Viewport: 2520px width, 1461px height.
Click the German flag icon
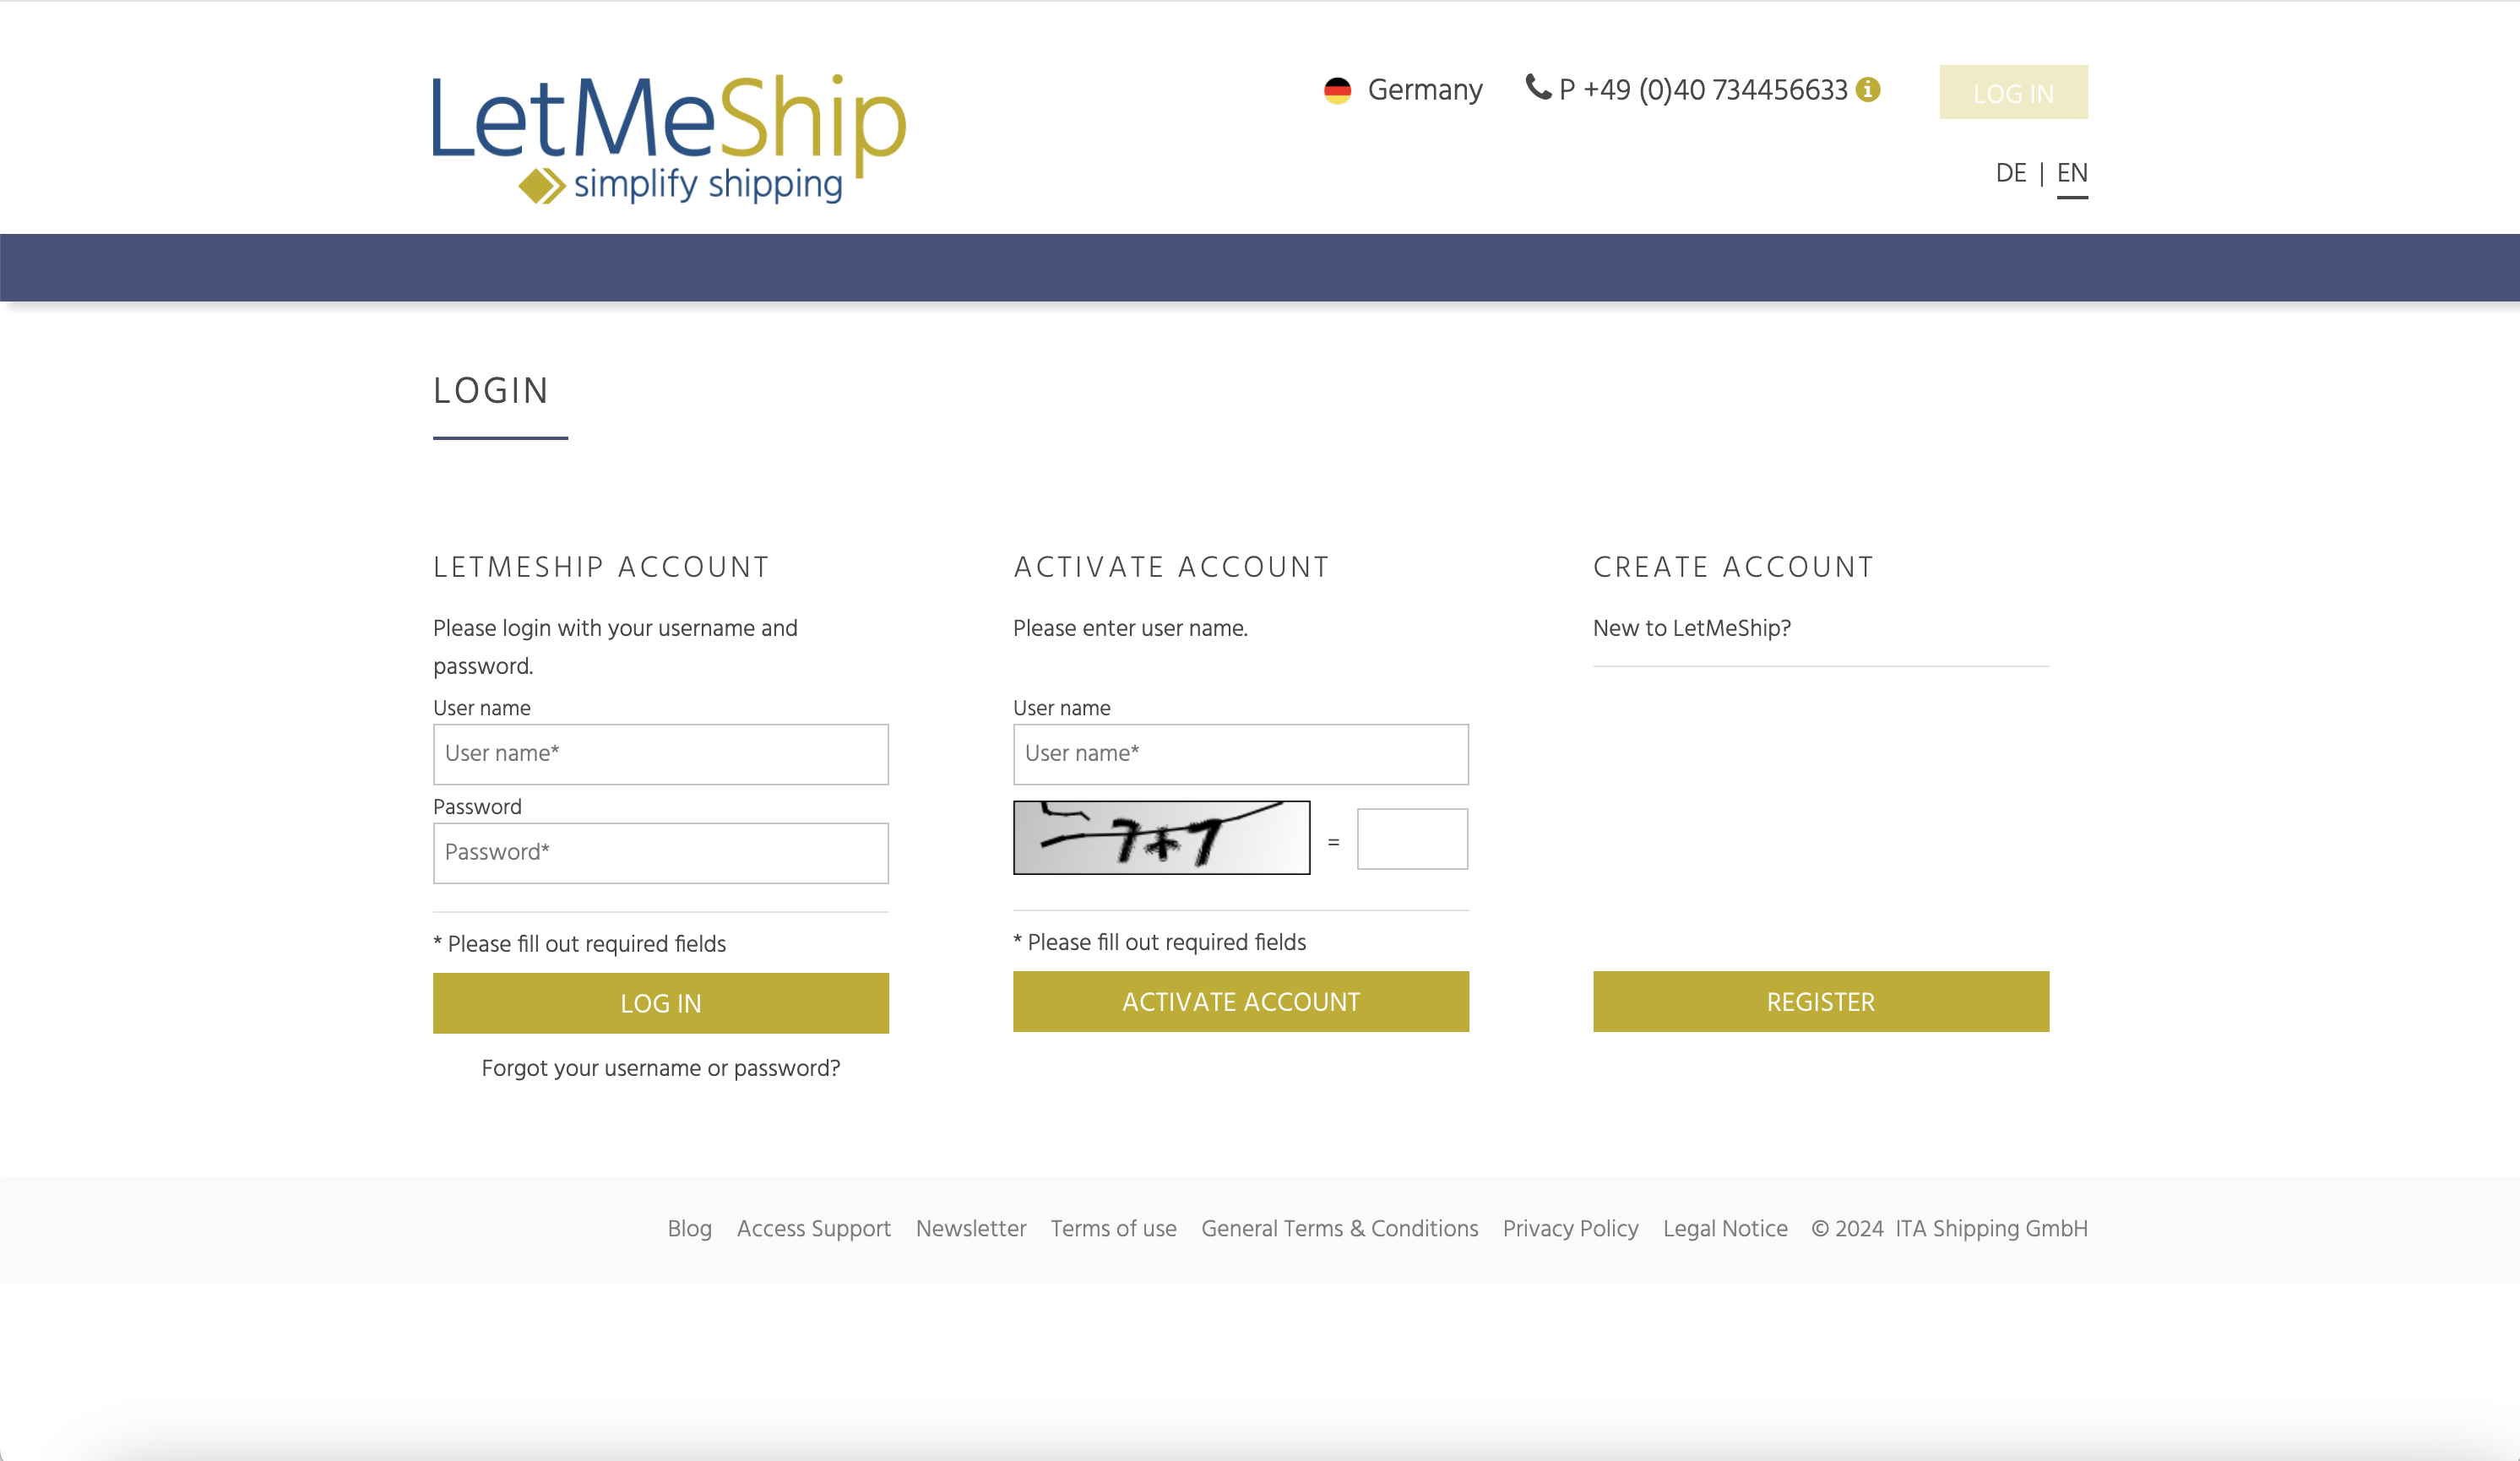[1337, 91]
